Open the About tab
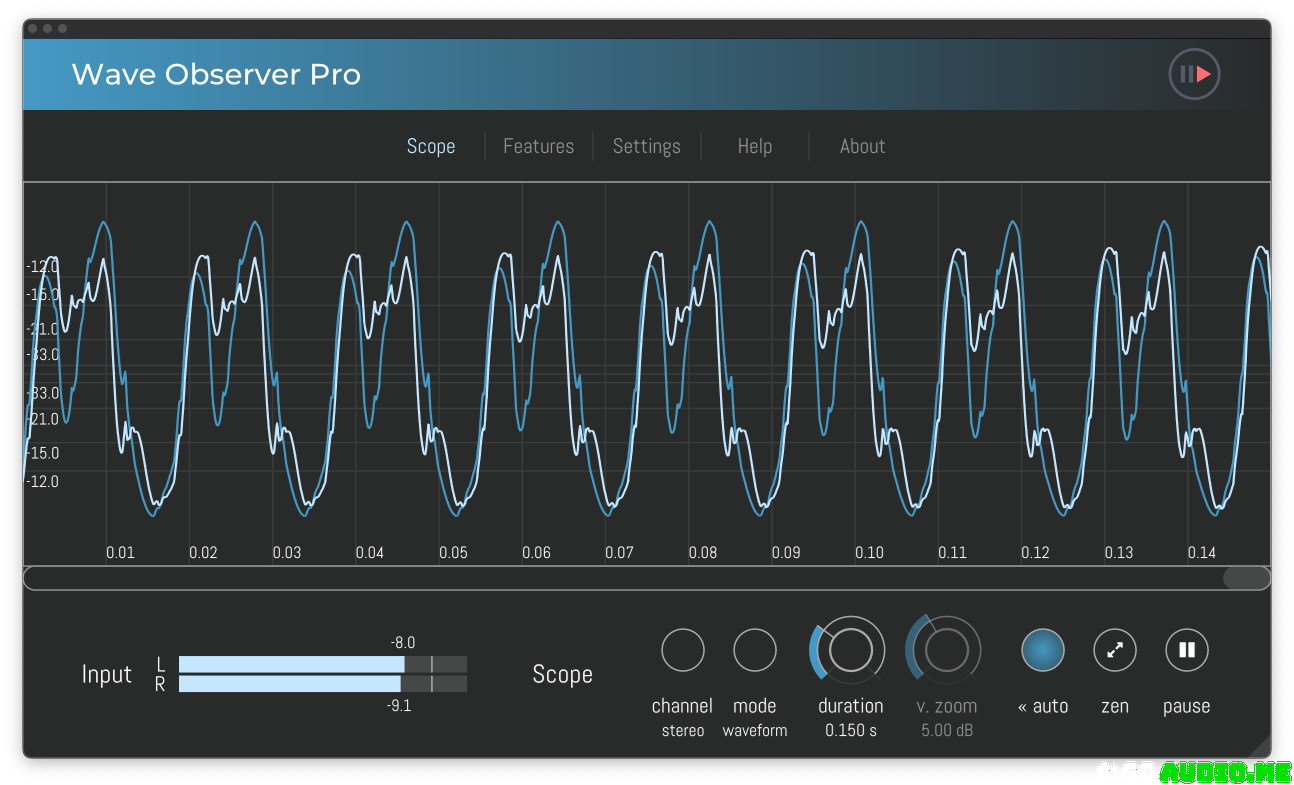Image resolution: width=1294 pixels, height=785 pixels. point(862,146)
